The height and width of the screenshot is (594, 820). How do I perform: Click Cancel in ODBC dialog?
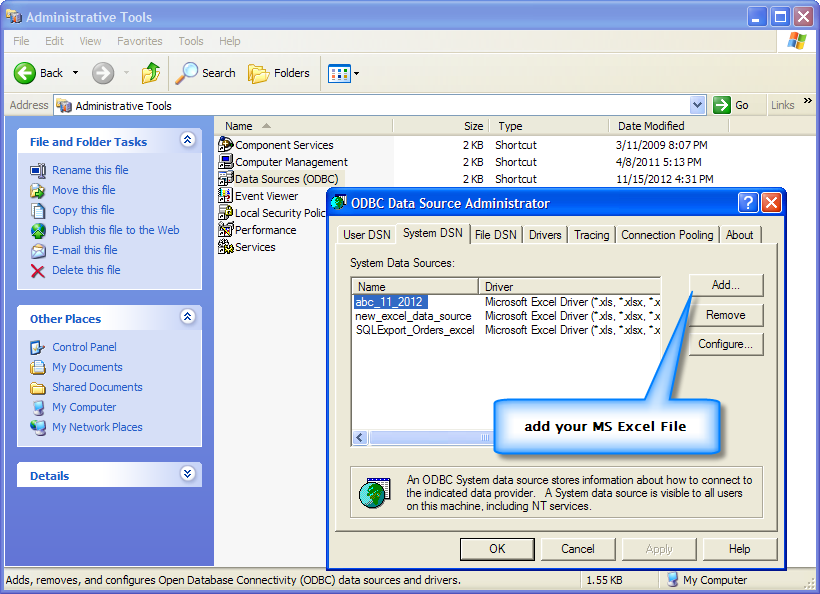point(578,549)
